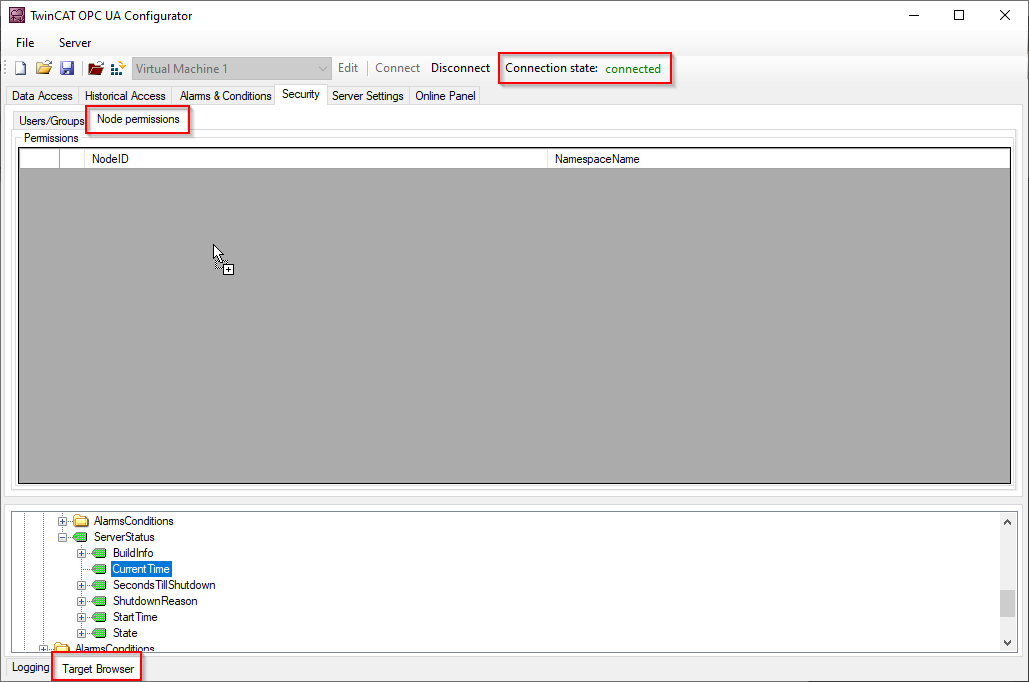Open the File menu
Image resolution: width=1029 pixels, height=682 pixels.
click(x=25, y=43)
